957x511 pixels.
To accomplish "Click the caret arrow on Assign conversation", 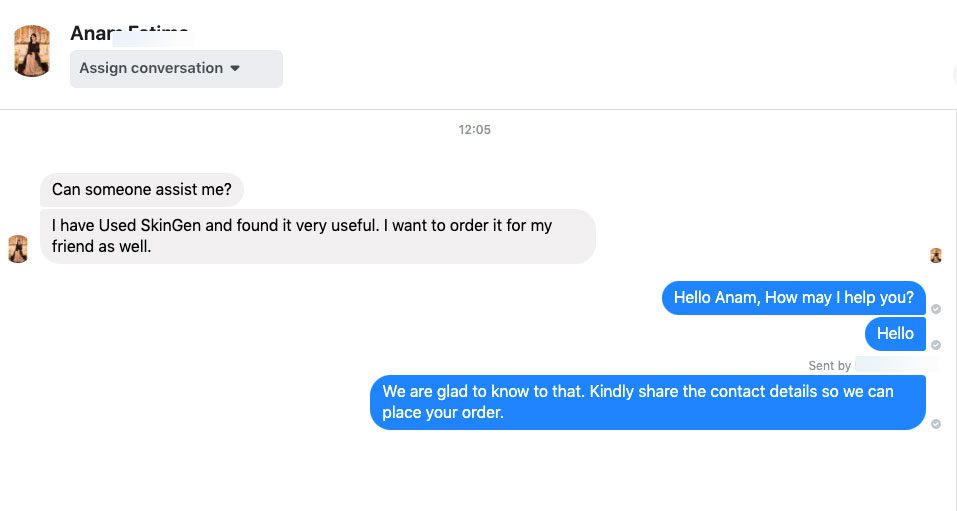I will point(235,68).
